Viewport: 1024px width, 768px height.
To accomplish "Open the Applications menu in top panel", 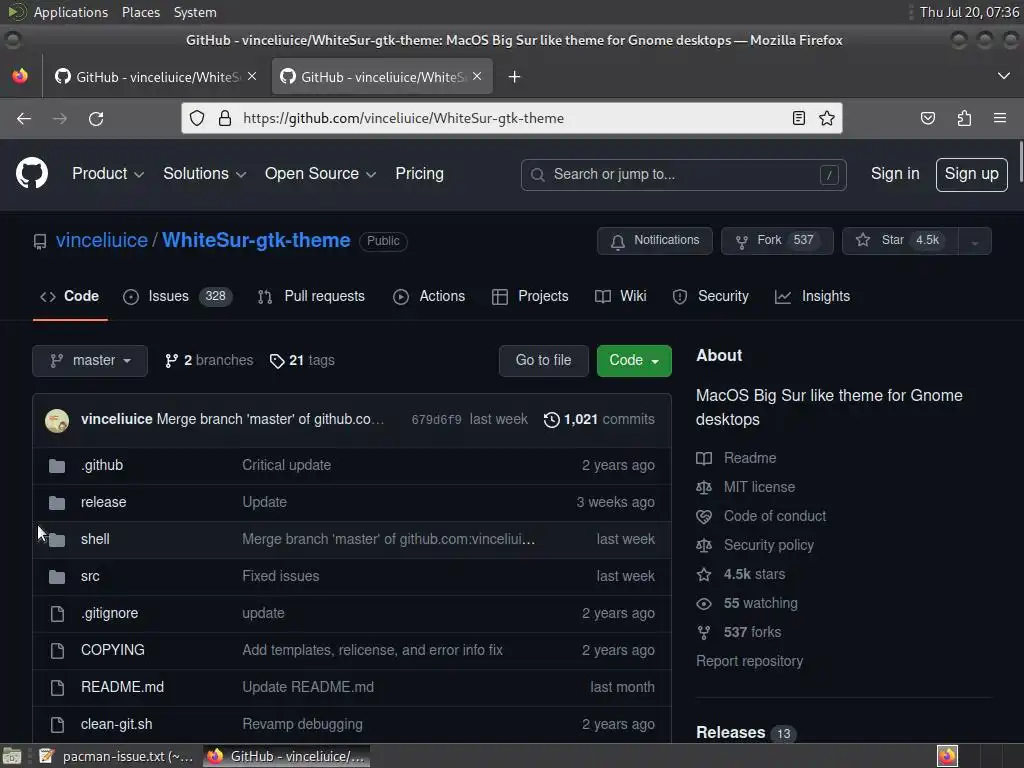I will coord(71,12).
